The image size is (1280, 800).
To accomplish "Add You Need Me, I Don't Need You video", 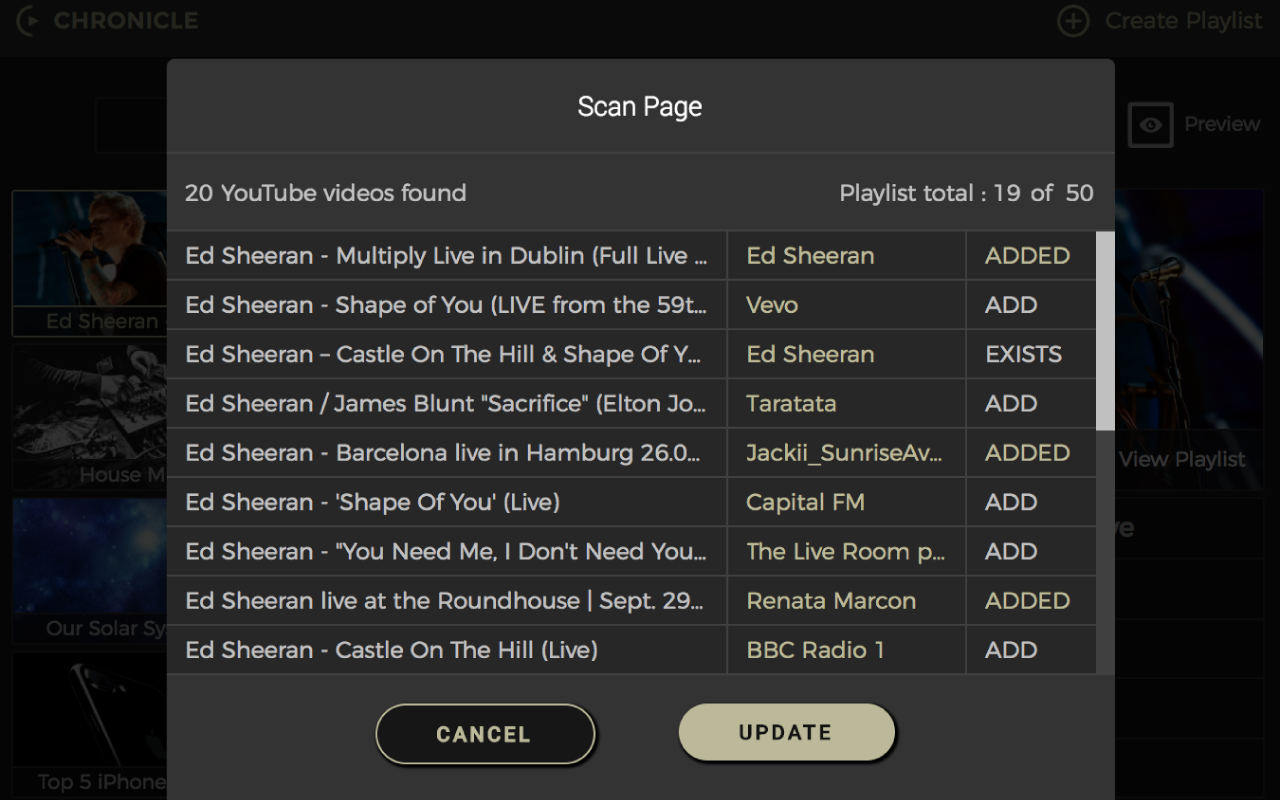I will [1011, 552].
